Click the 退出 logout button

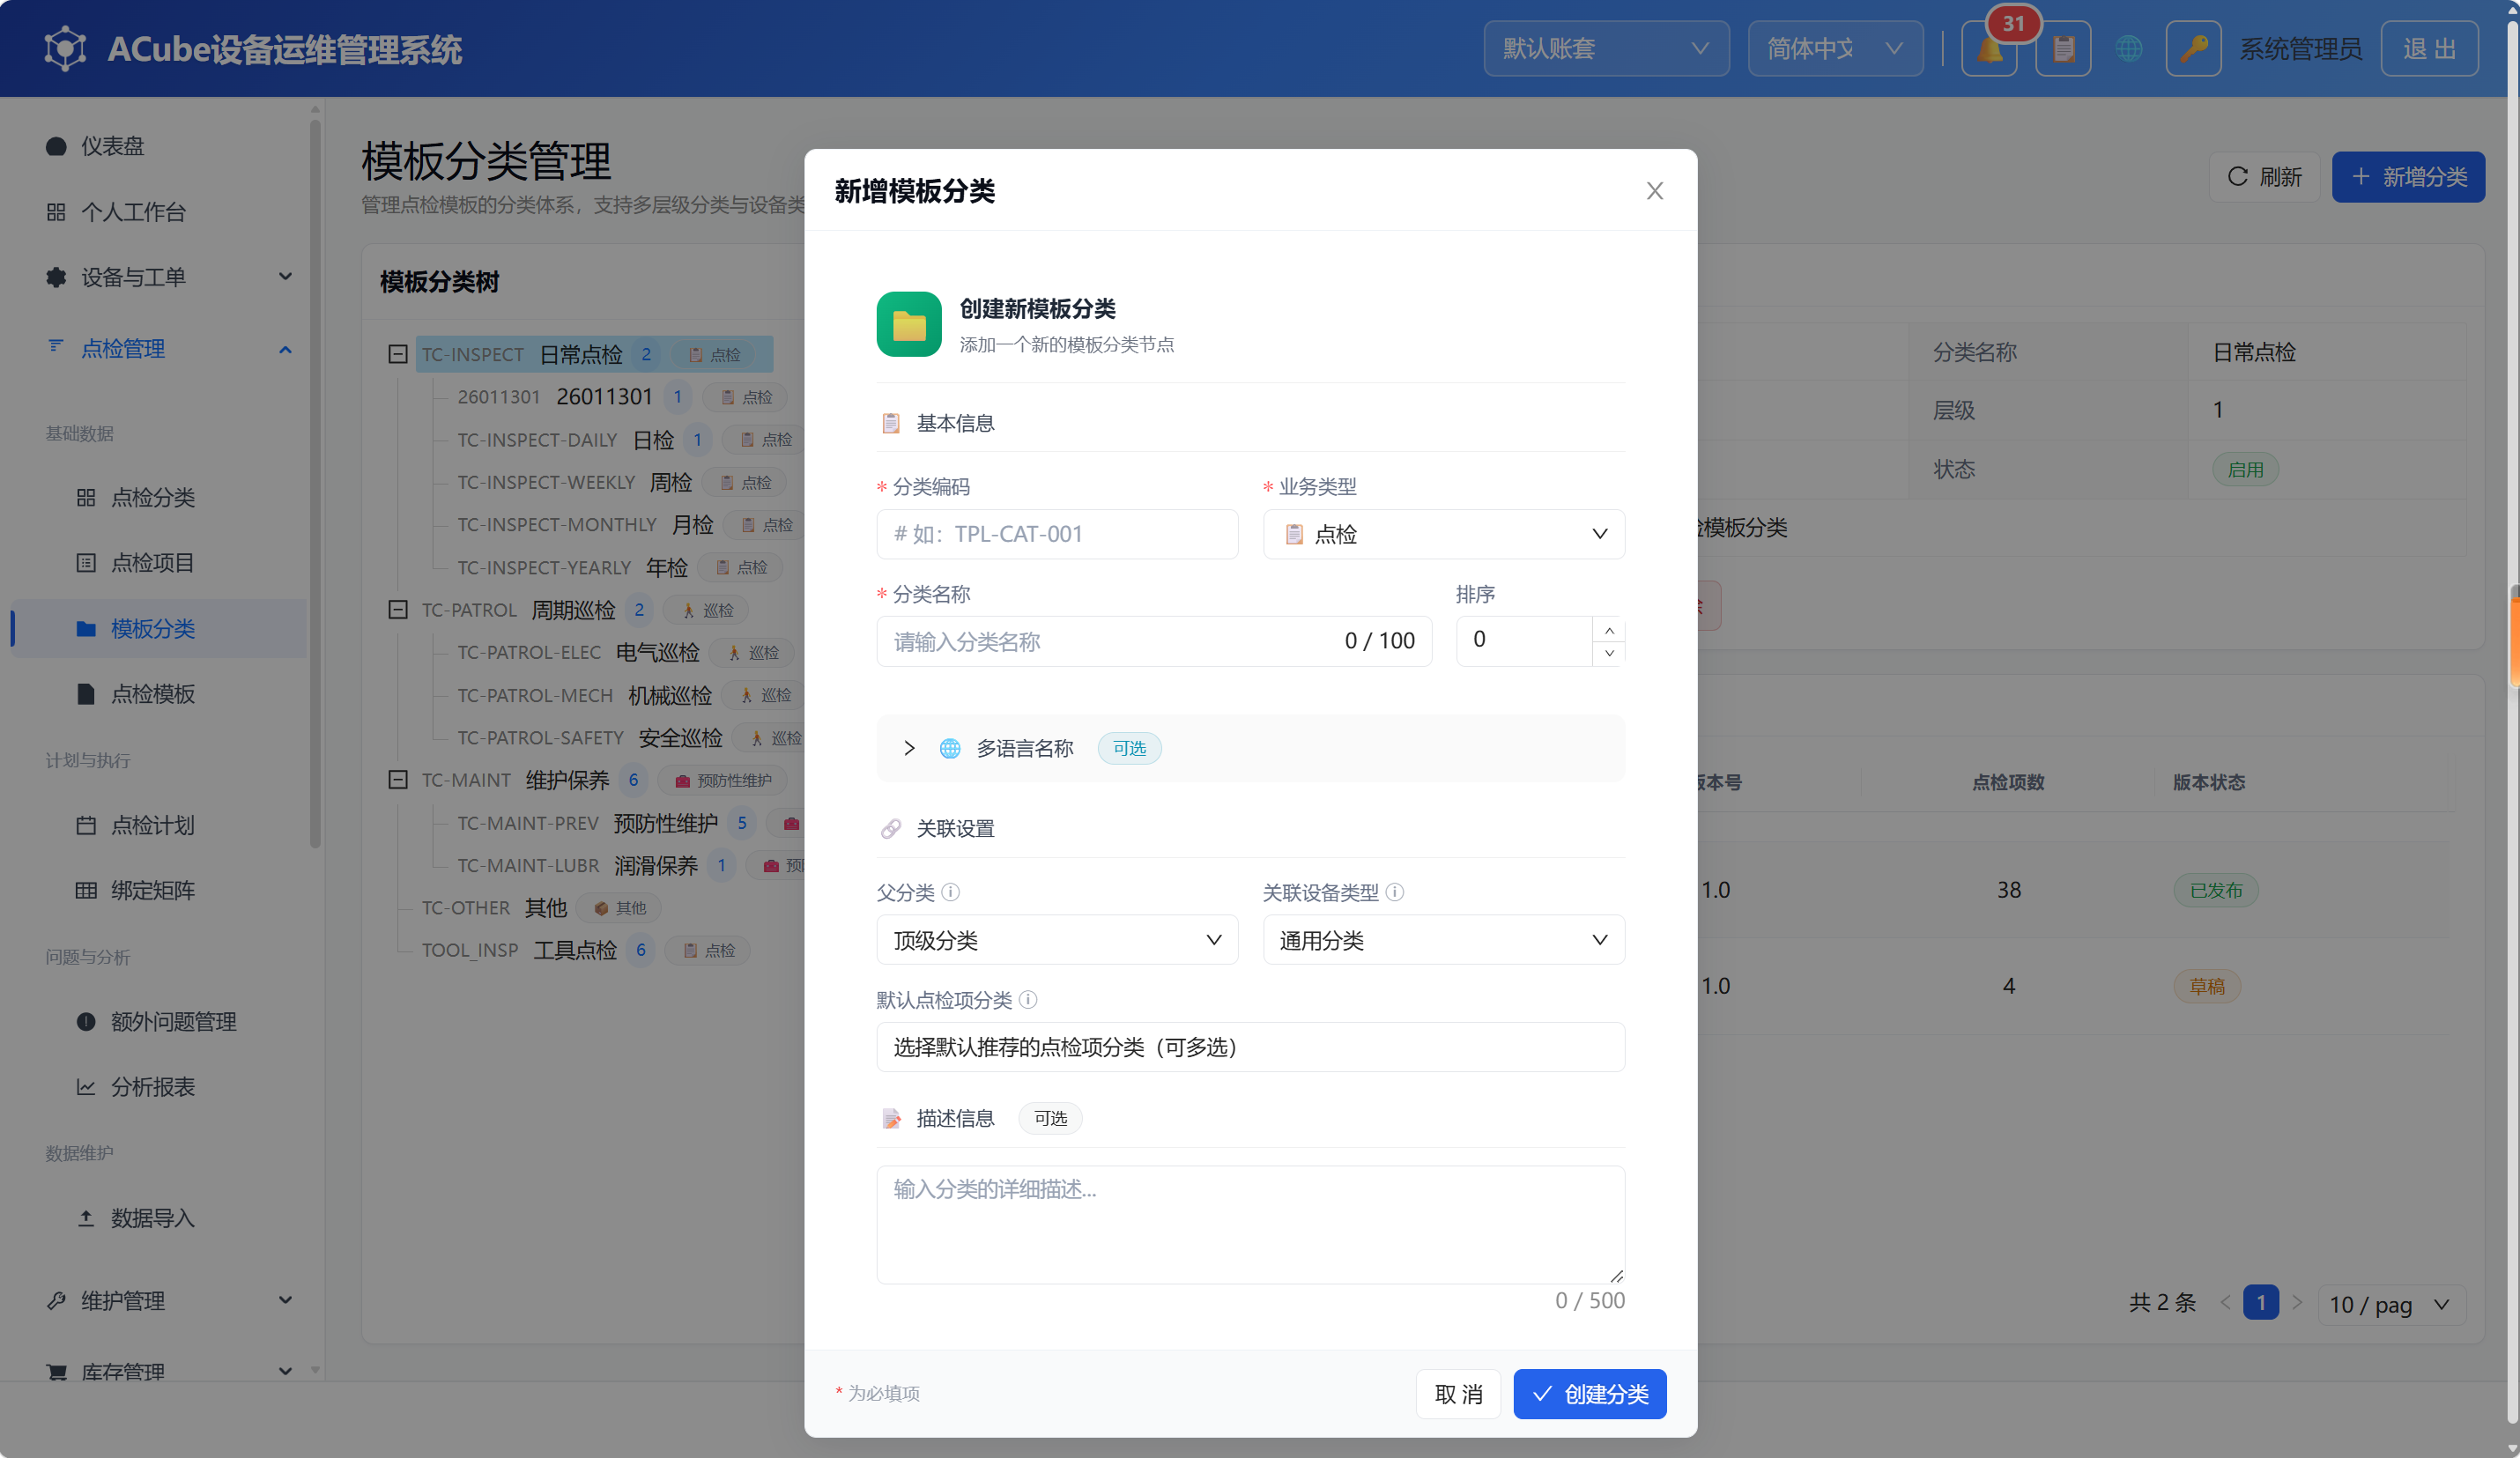tap(2429, 48)
